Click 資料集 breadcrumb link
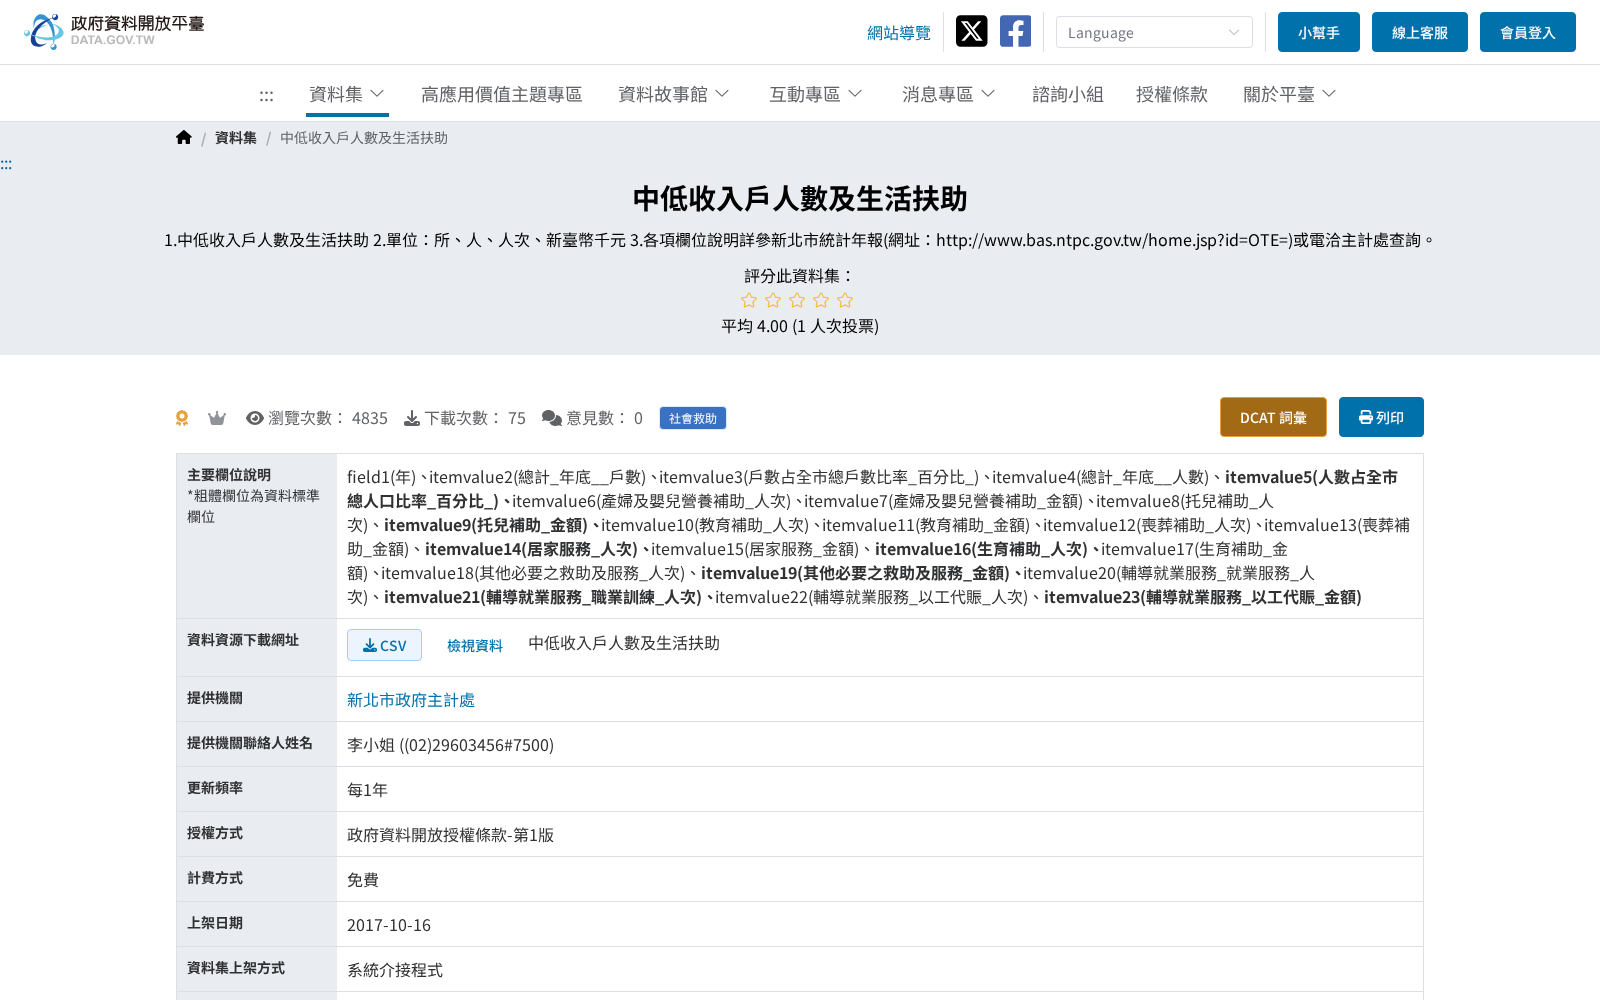 236,138
